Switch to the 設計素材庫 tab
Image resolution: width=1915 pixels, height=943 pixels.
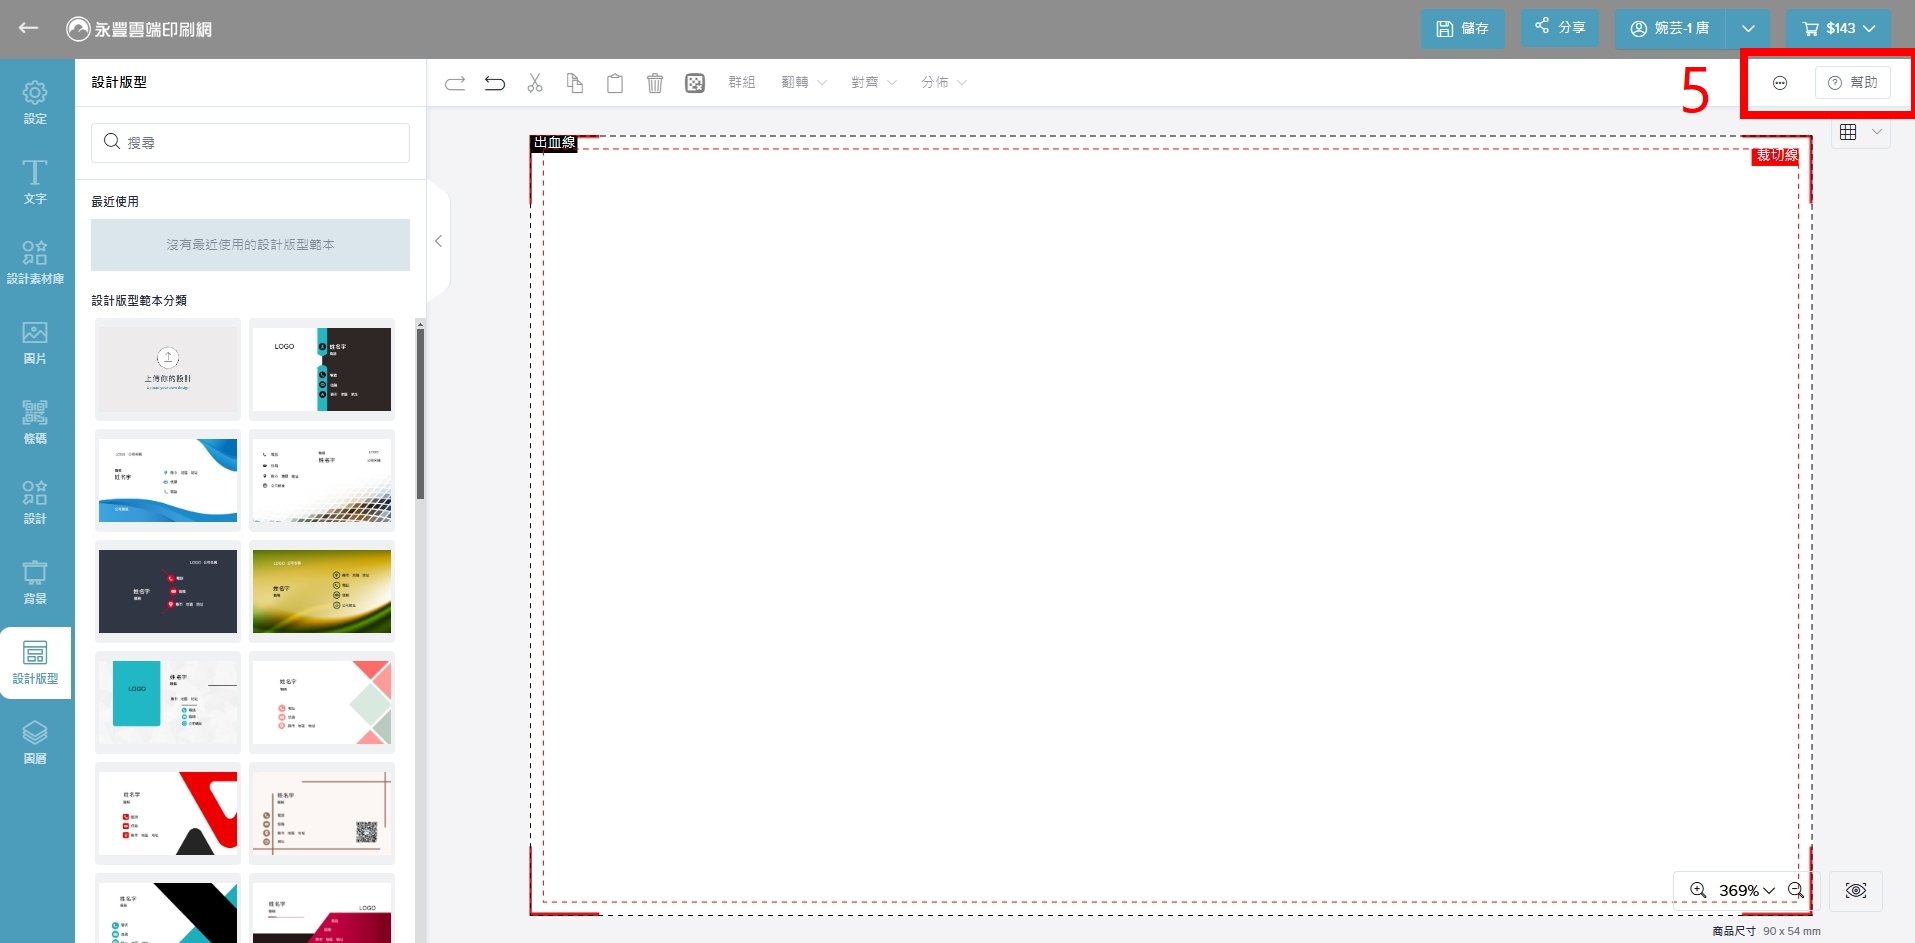click(x=35, y=261)
